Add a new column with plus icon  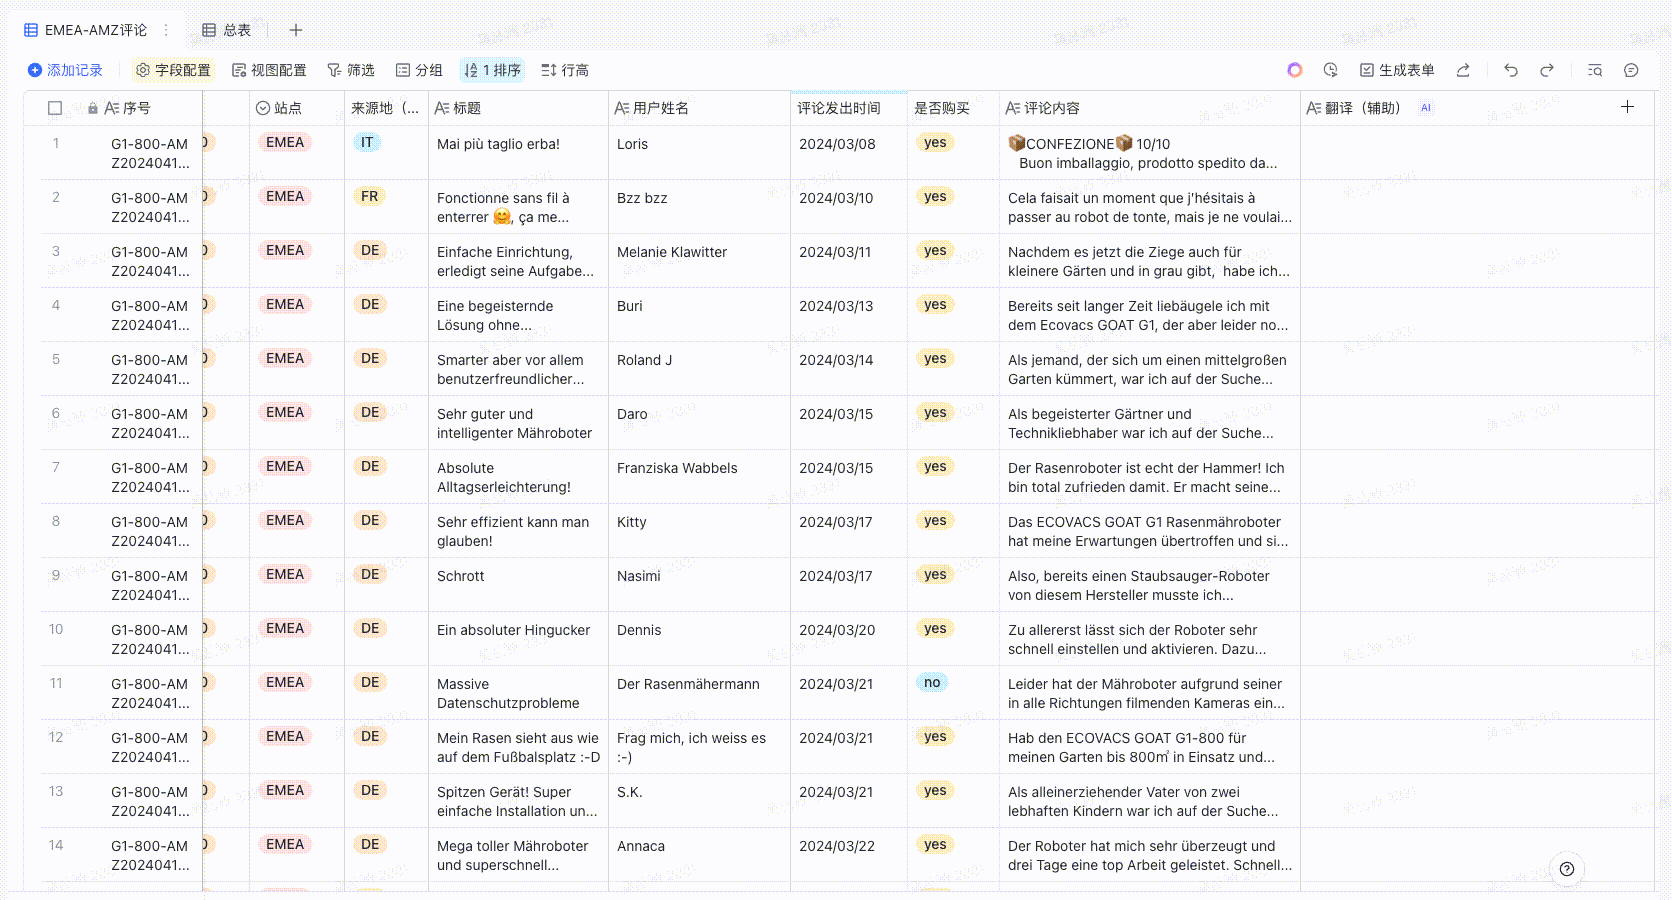pos(1627,107)
